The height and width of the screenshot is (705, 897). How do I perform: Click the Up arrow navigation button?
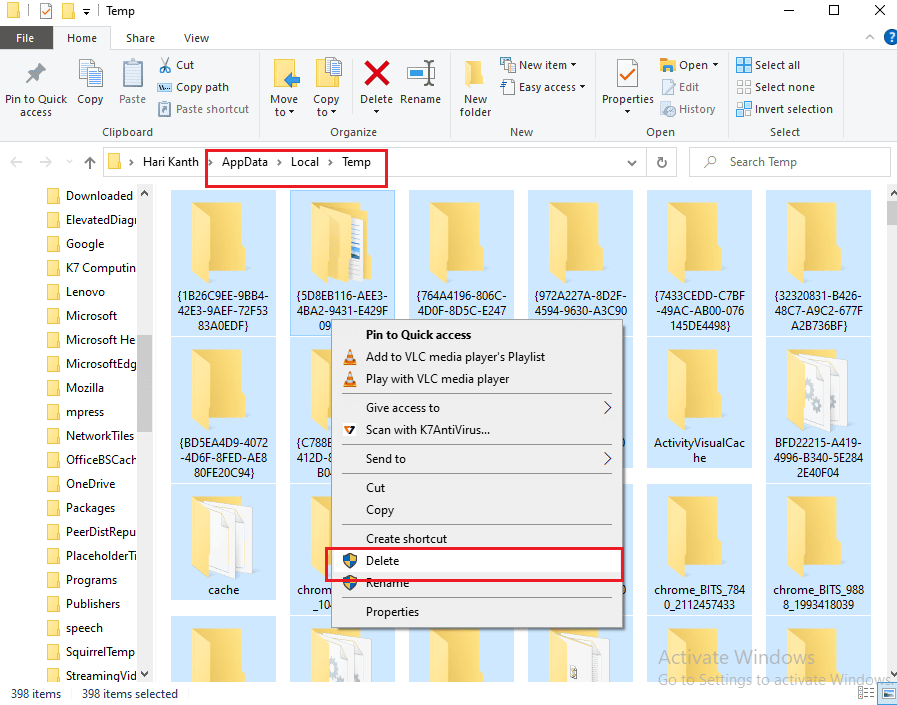[x=89, y=163]
